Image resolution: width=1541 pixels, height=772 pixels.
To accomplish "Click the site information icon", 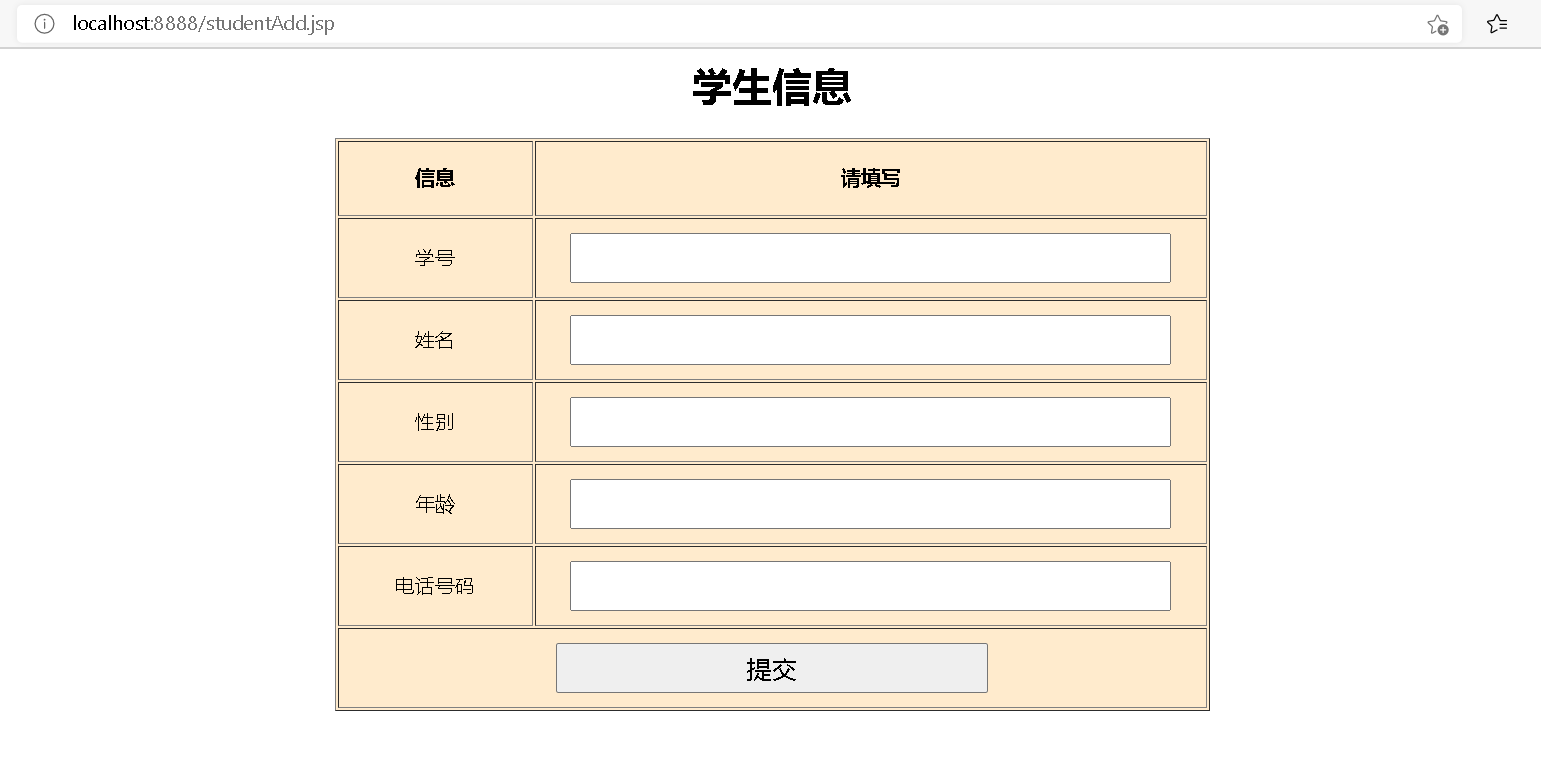I will point(44,23).
